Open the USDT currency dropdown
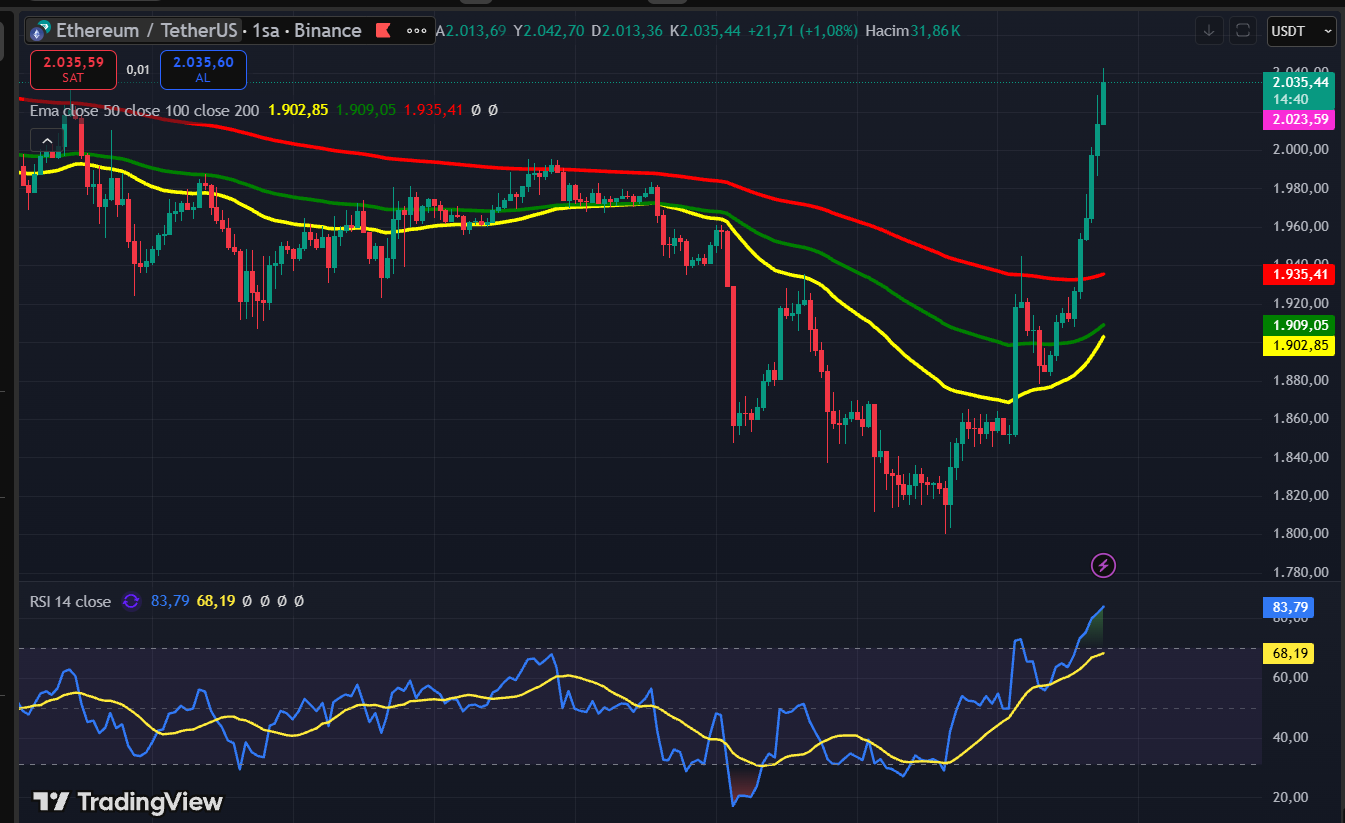The width and height of the screenshot is (1345, 823). coord(1301,31)
